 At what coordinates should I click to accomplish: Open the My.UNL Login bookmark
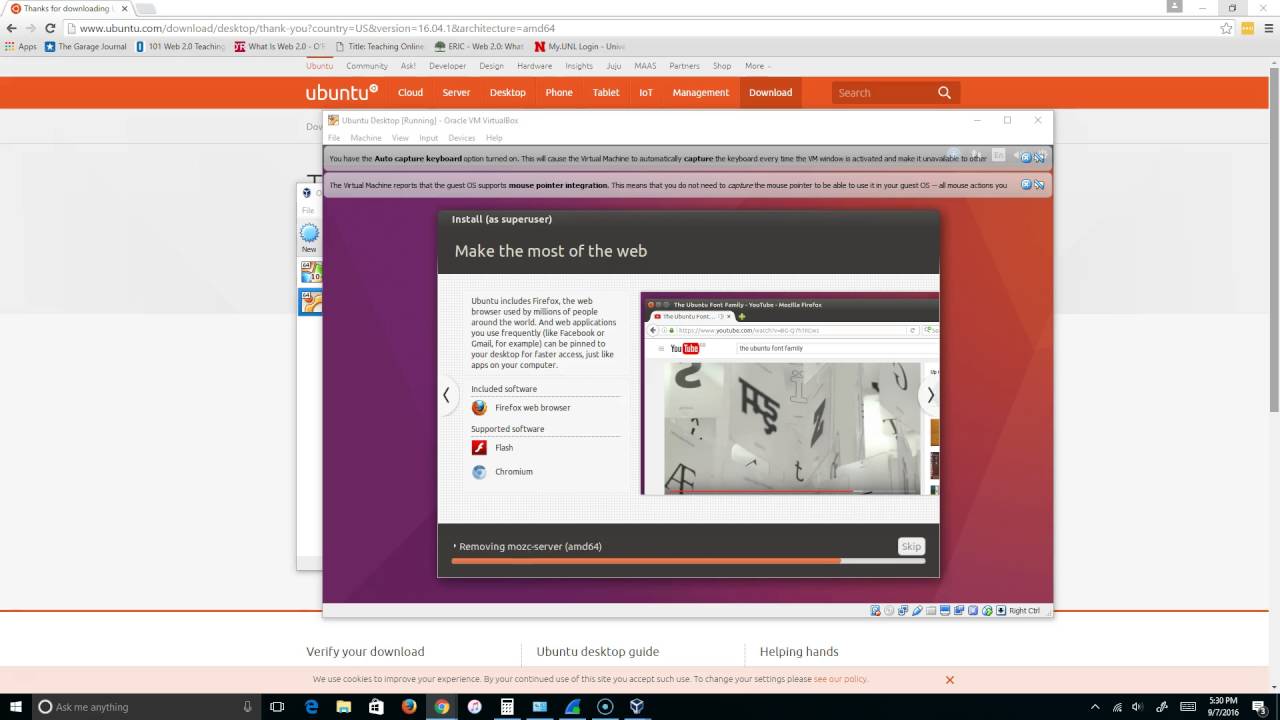(580, 46)
